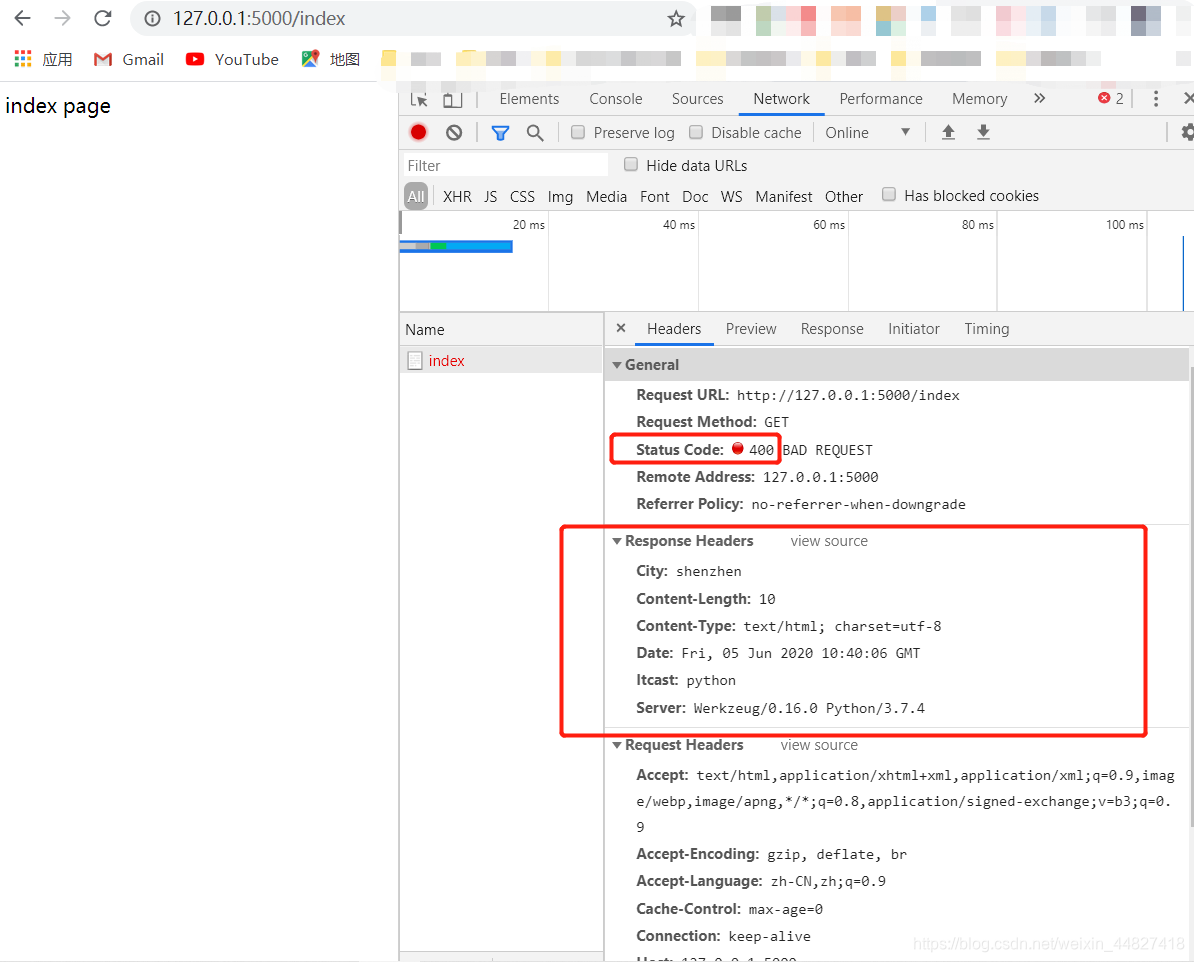
Task: Click the browser forward arrow
Action: click(x=62, y=18)
